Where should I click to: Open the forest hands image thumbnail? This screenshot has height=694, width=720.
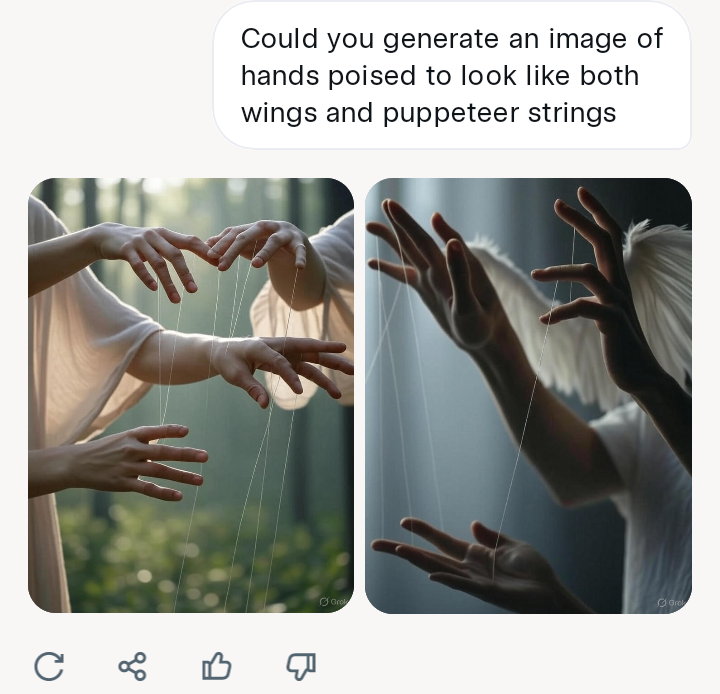tap(191, 395)
